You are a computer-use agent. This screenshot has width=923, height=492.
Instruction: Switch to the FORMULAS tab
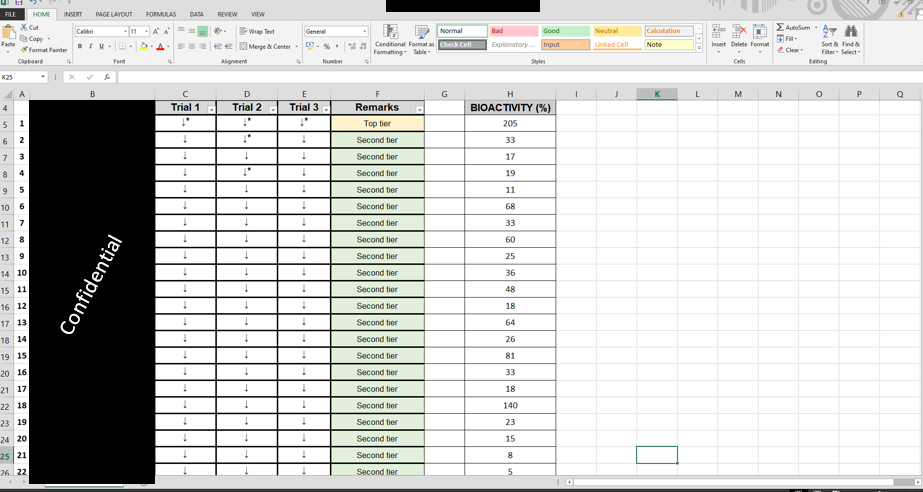161,14
